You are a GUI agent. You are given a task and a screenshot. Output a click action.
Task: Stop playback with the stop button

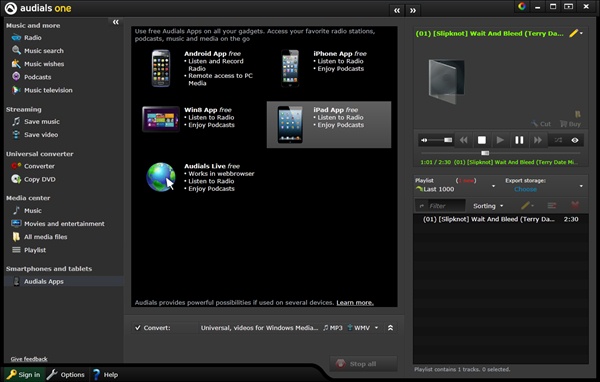(482, 140)
